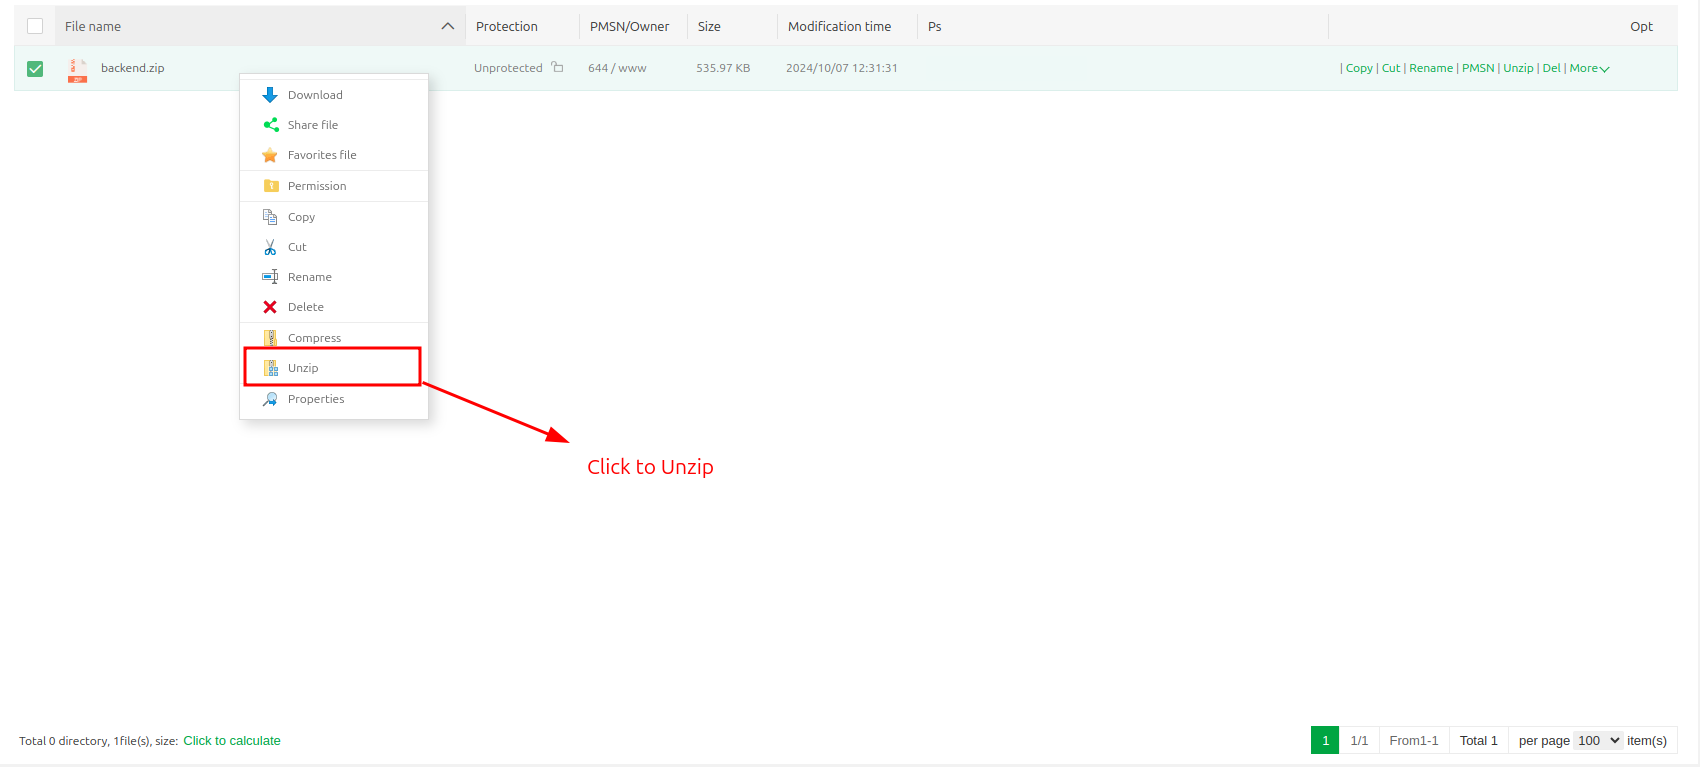The width and height of the screenshot is (1700, 767).
Task: Click the Permission folder icon
Action: (270, 186)
